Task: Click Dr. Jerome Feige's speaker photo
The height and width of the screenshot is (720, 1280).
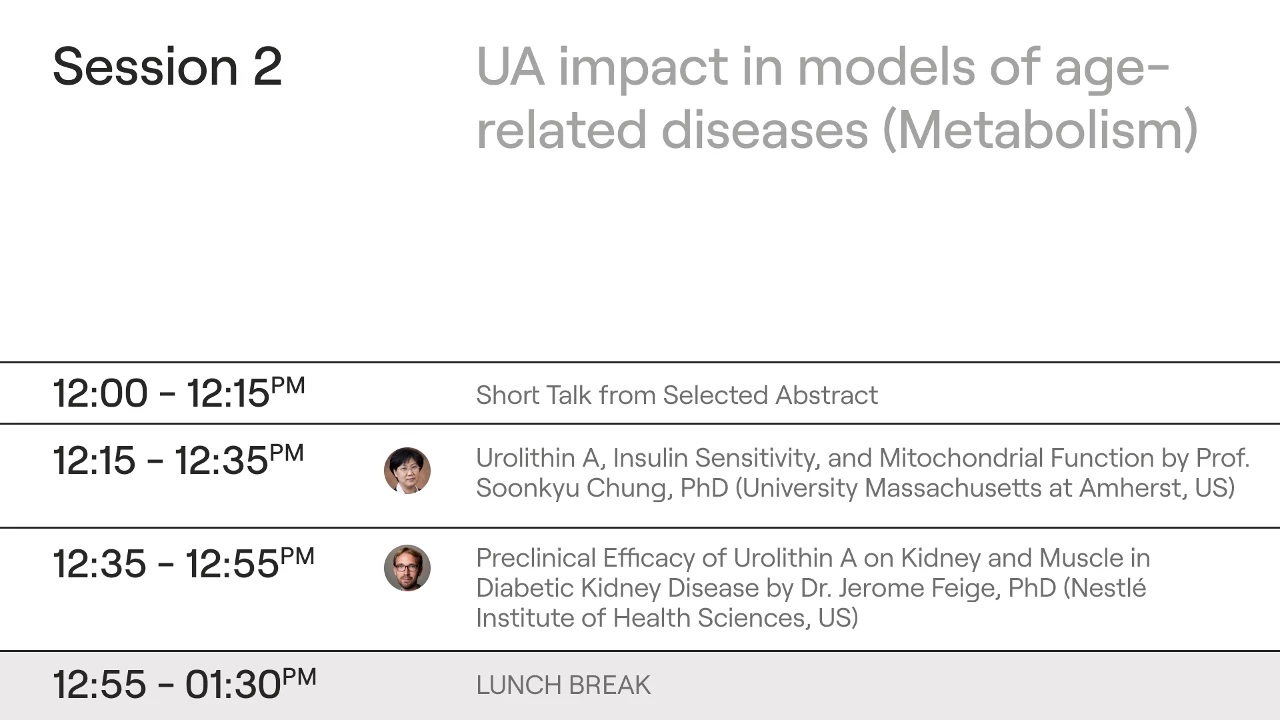Action: 407,568
